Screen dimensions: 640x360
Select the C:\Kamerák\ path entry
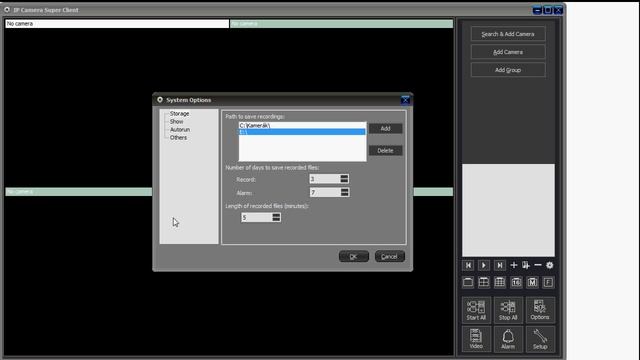coord(302,125)
